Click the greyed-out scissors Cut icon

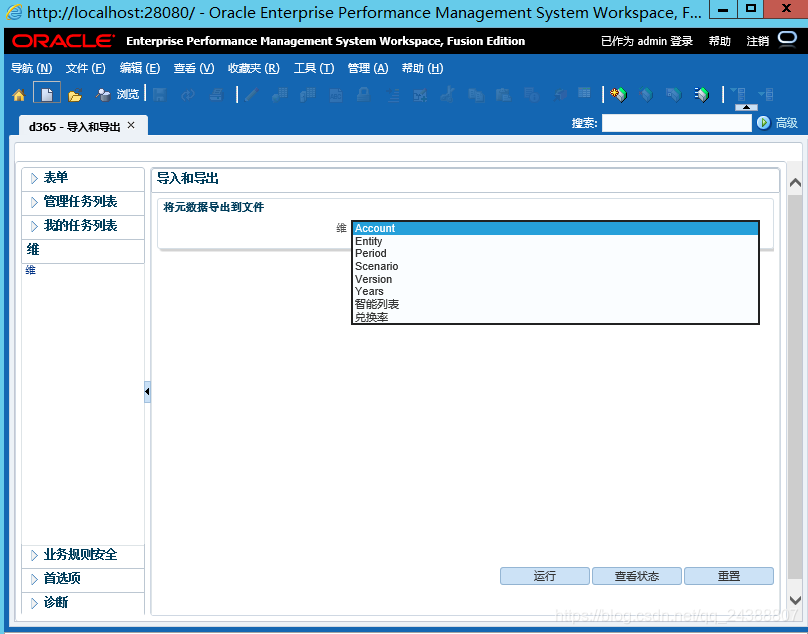tap(447, 94)
